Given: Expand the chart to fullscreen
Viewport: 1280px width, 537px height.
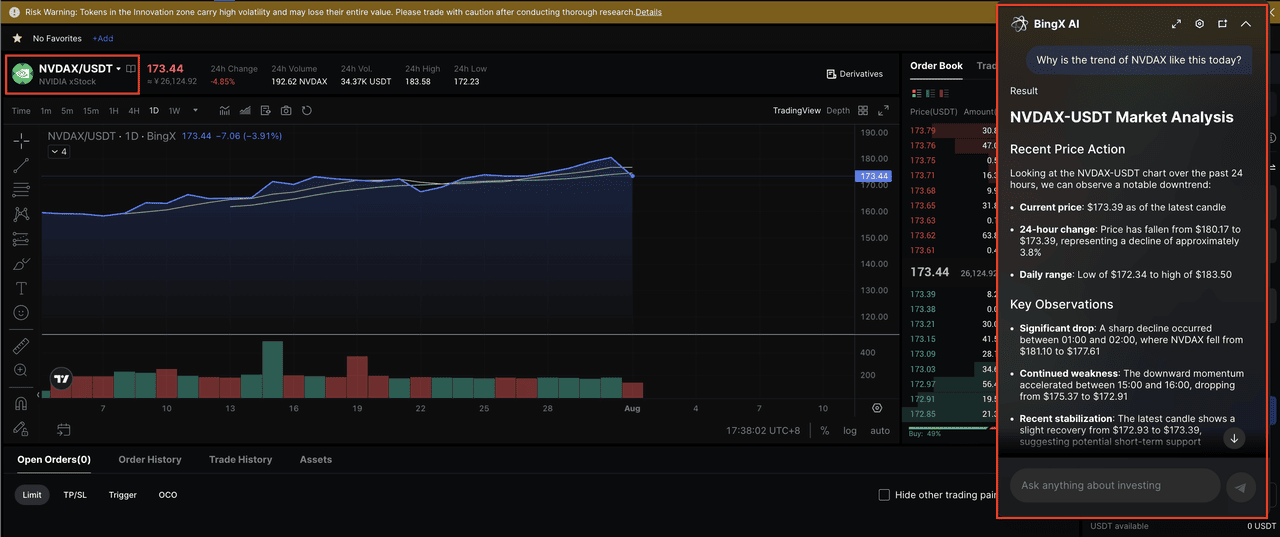Looking at the screenshot, I should [883, 110].
